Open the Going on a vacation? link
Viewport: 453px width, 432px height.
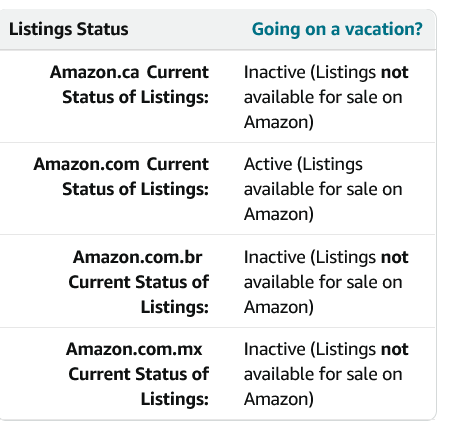coord(337,29)
